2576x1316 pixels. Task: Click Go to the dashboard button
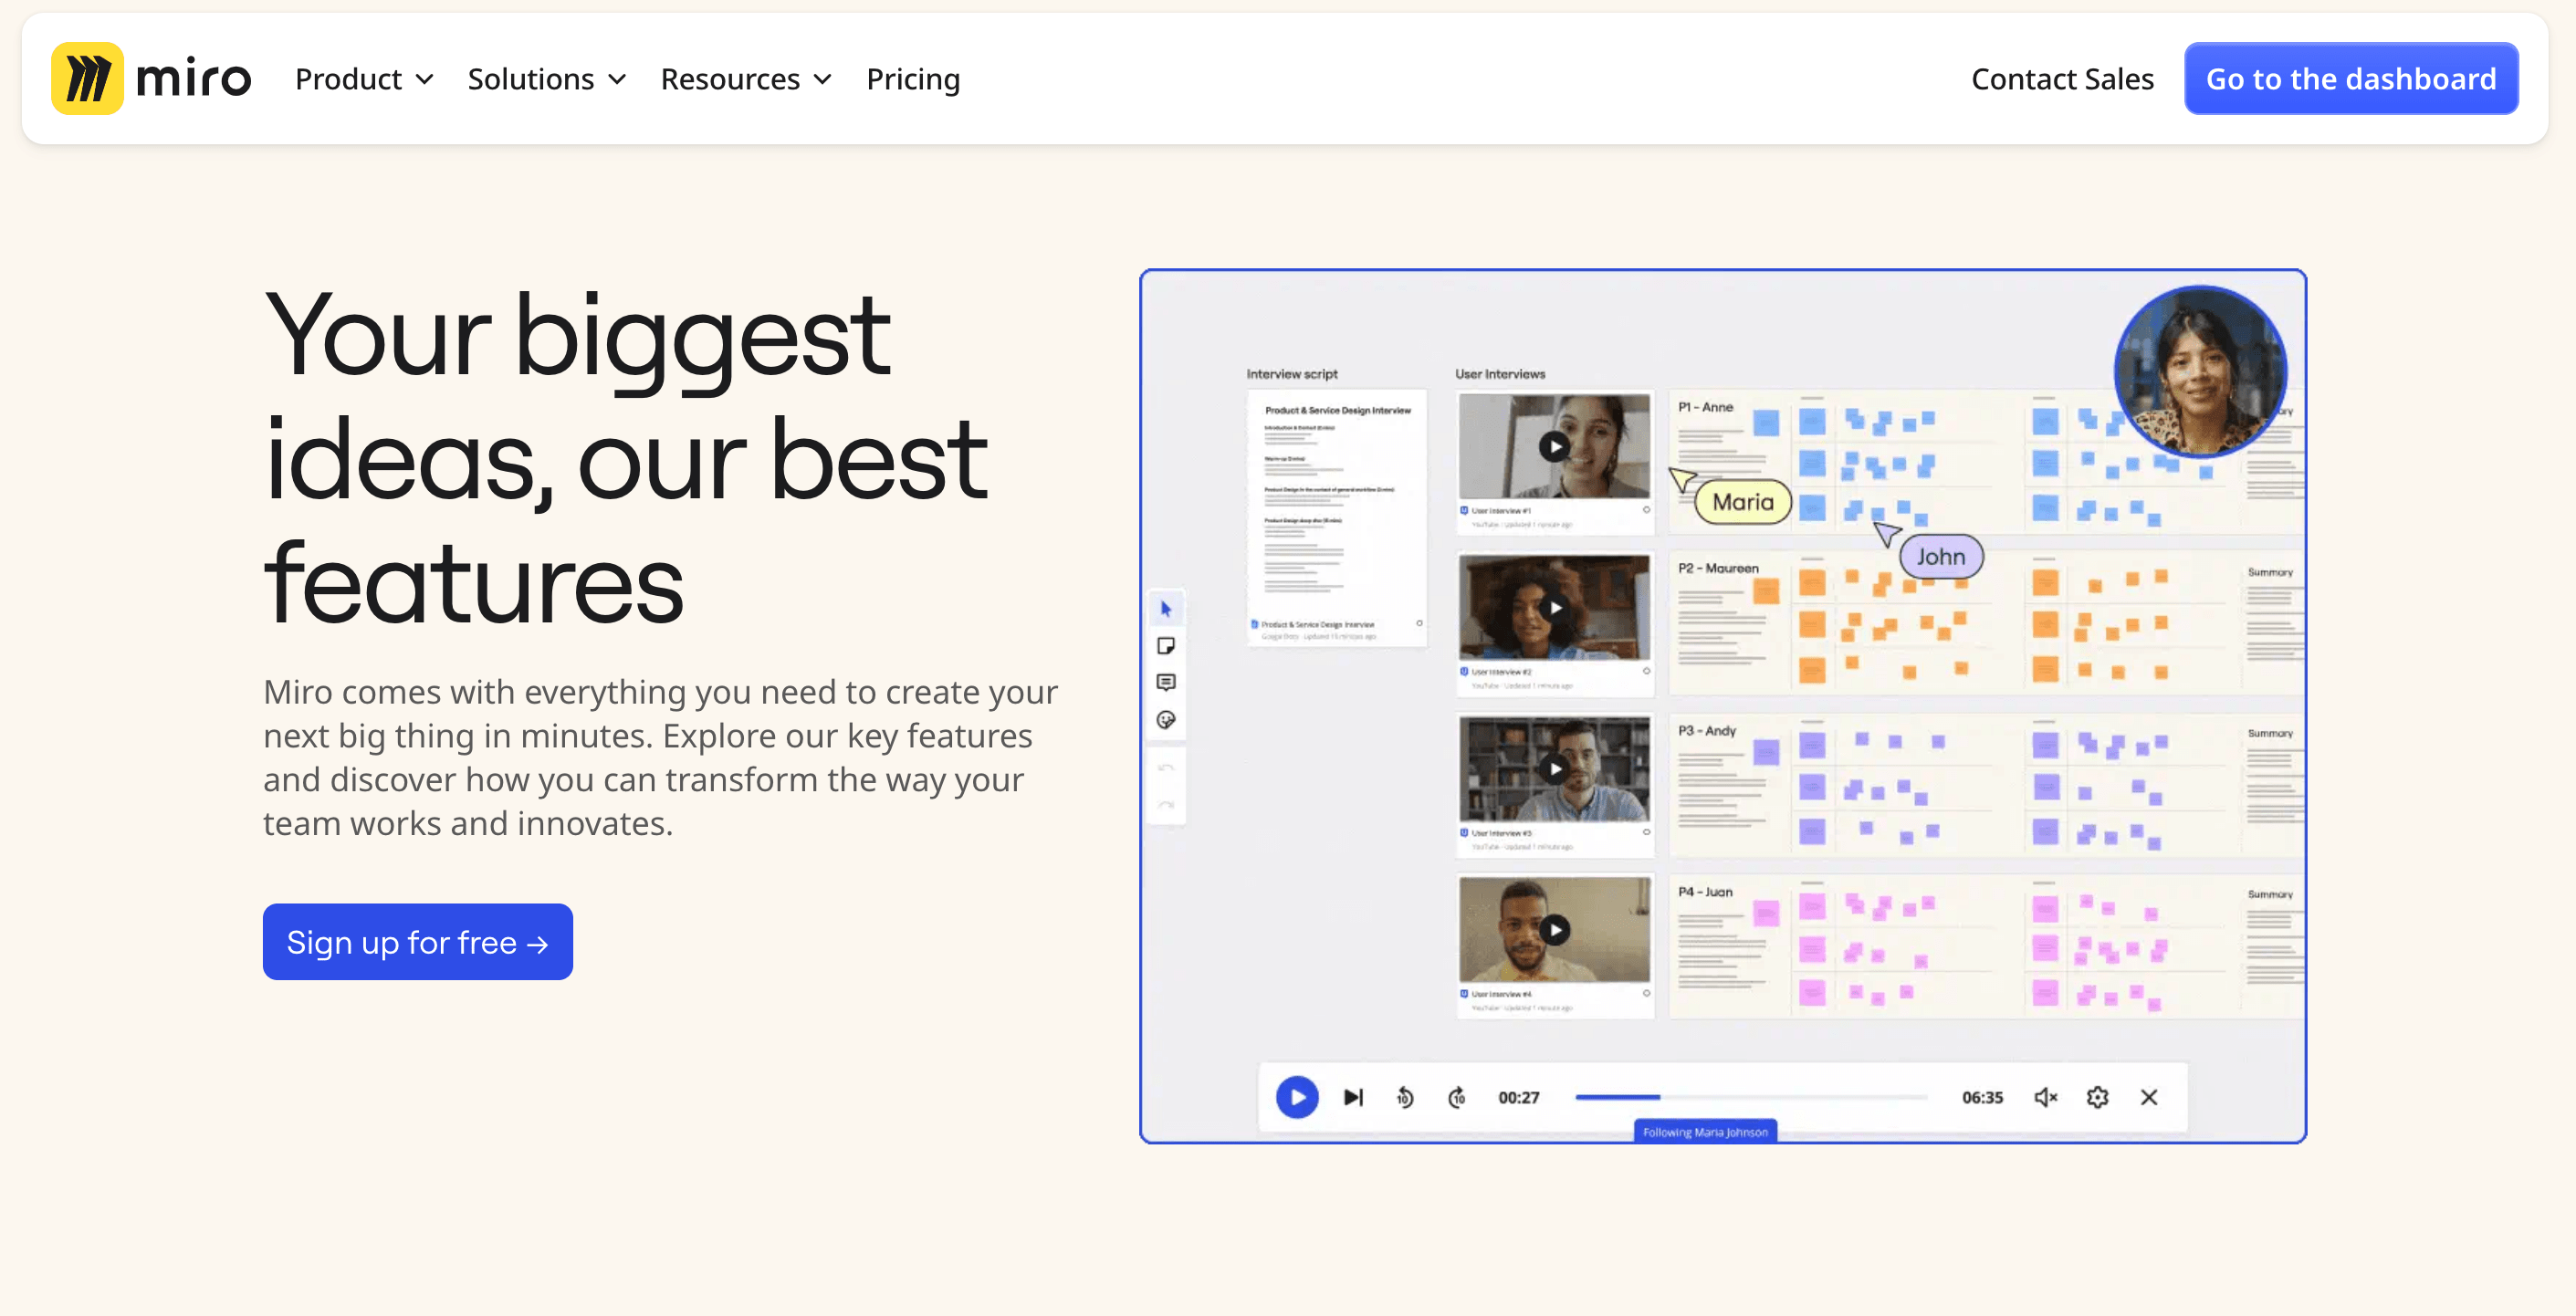2350,79
